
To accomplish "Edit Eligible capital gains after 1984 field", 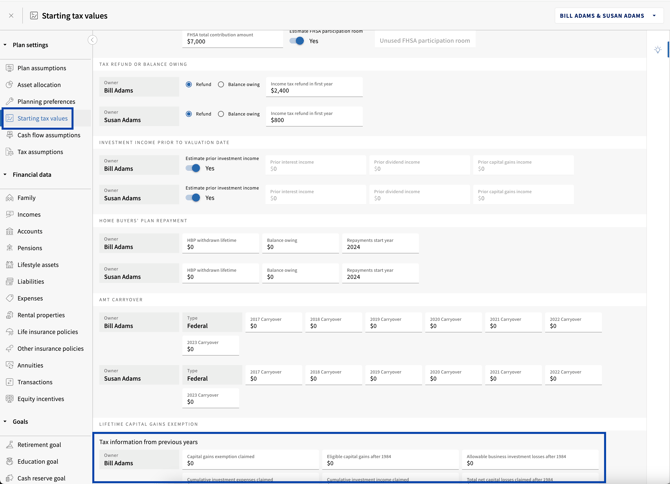I will pyautogui.click(x=390, y=460).
